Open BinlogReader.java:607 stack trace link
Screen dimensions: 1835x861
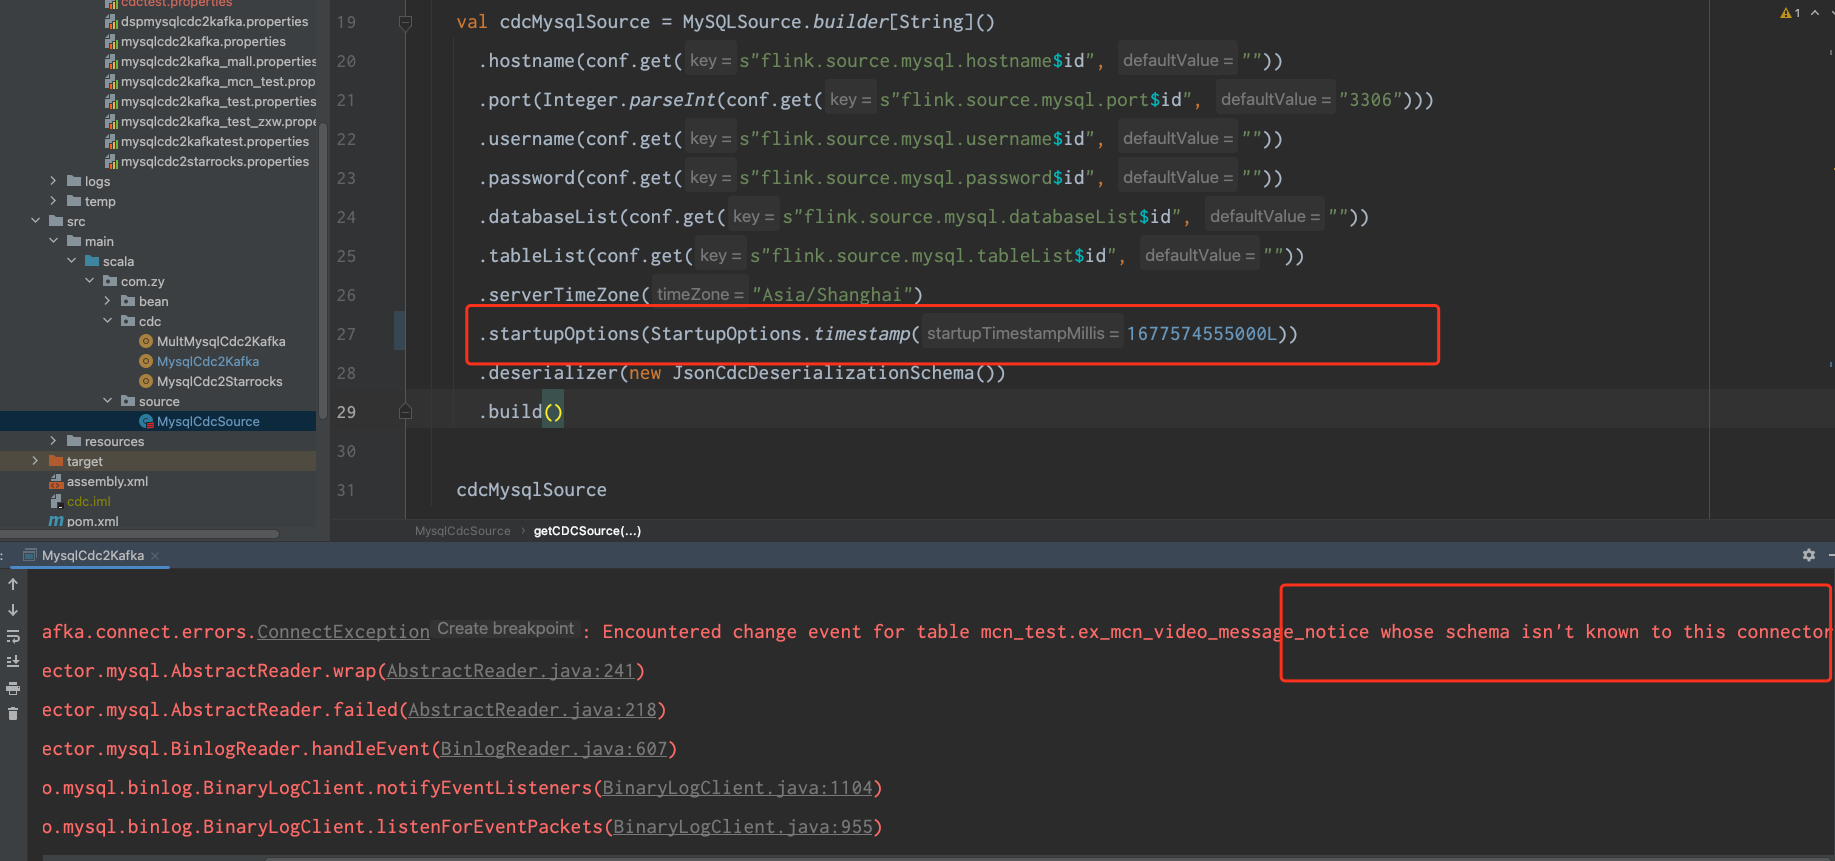(554, 749)
